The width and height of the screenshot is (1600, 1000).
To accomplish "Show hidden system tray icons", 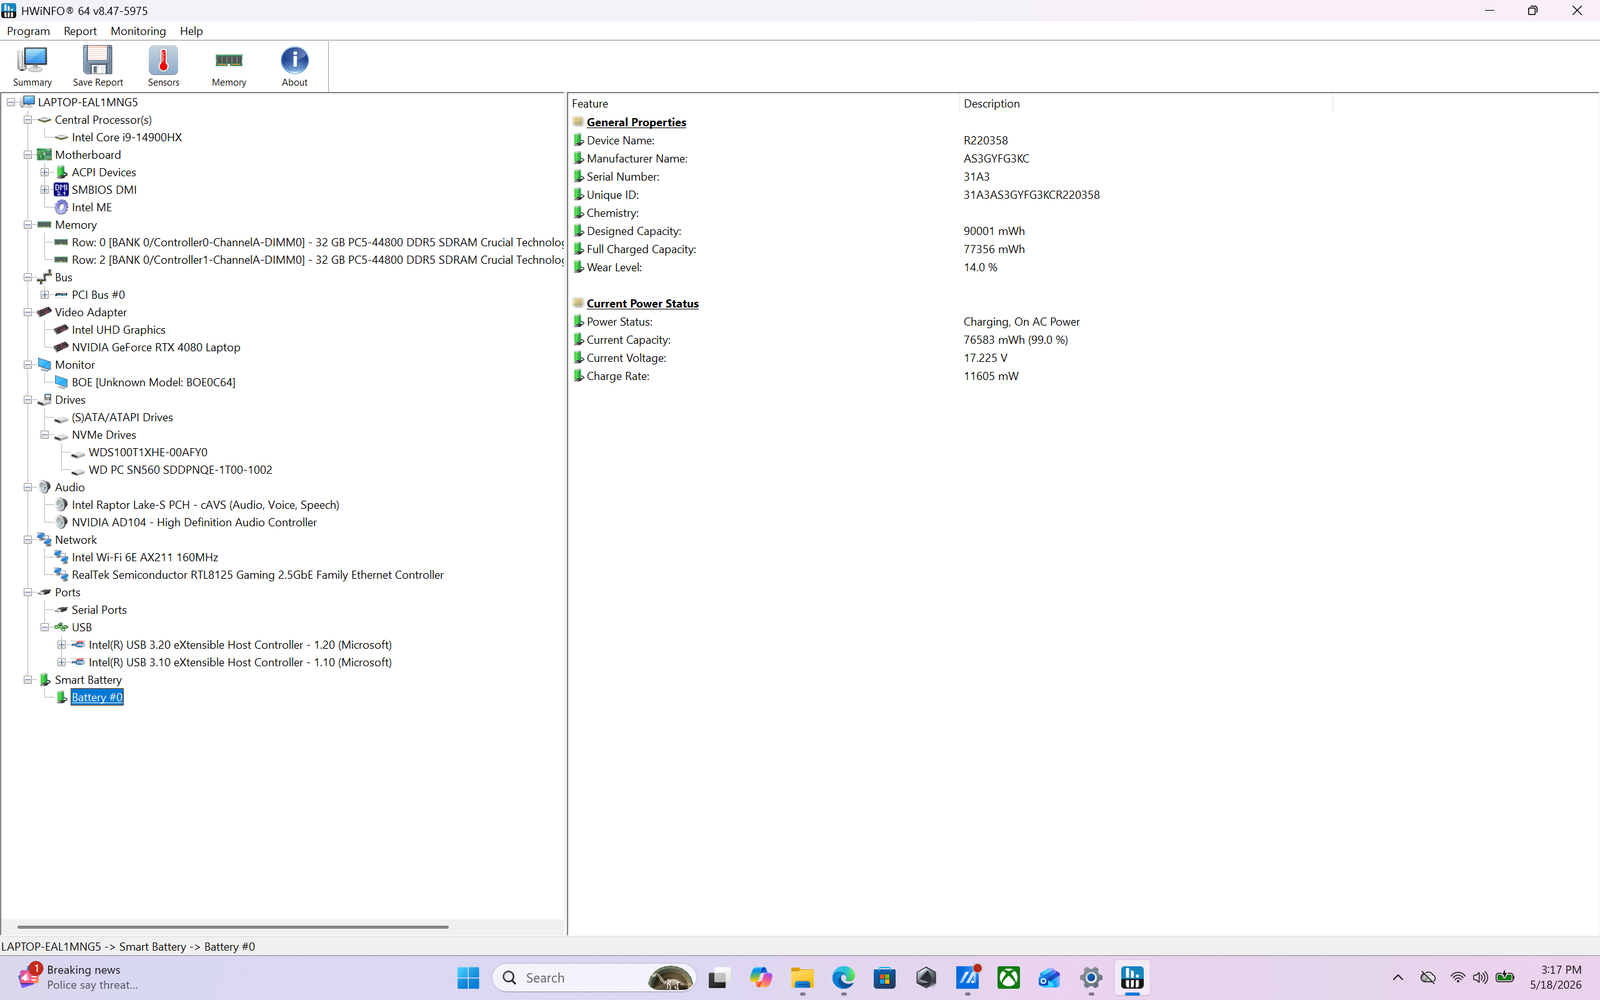I will [x=1398, y=978].
